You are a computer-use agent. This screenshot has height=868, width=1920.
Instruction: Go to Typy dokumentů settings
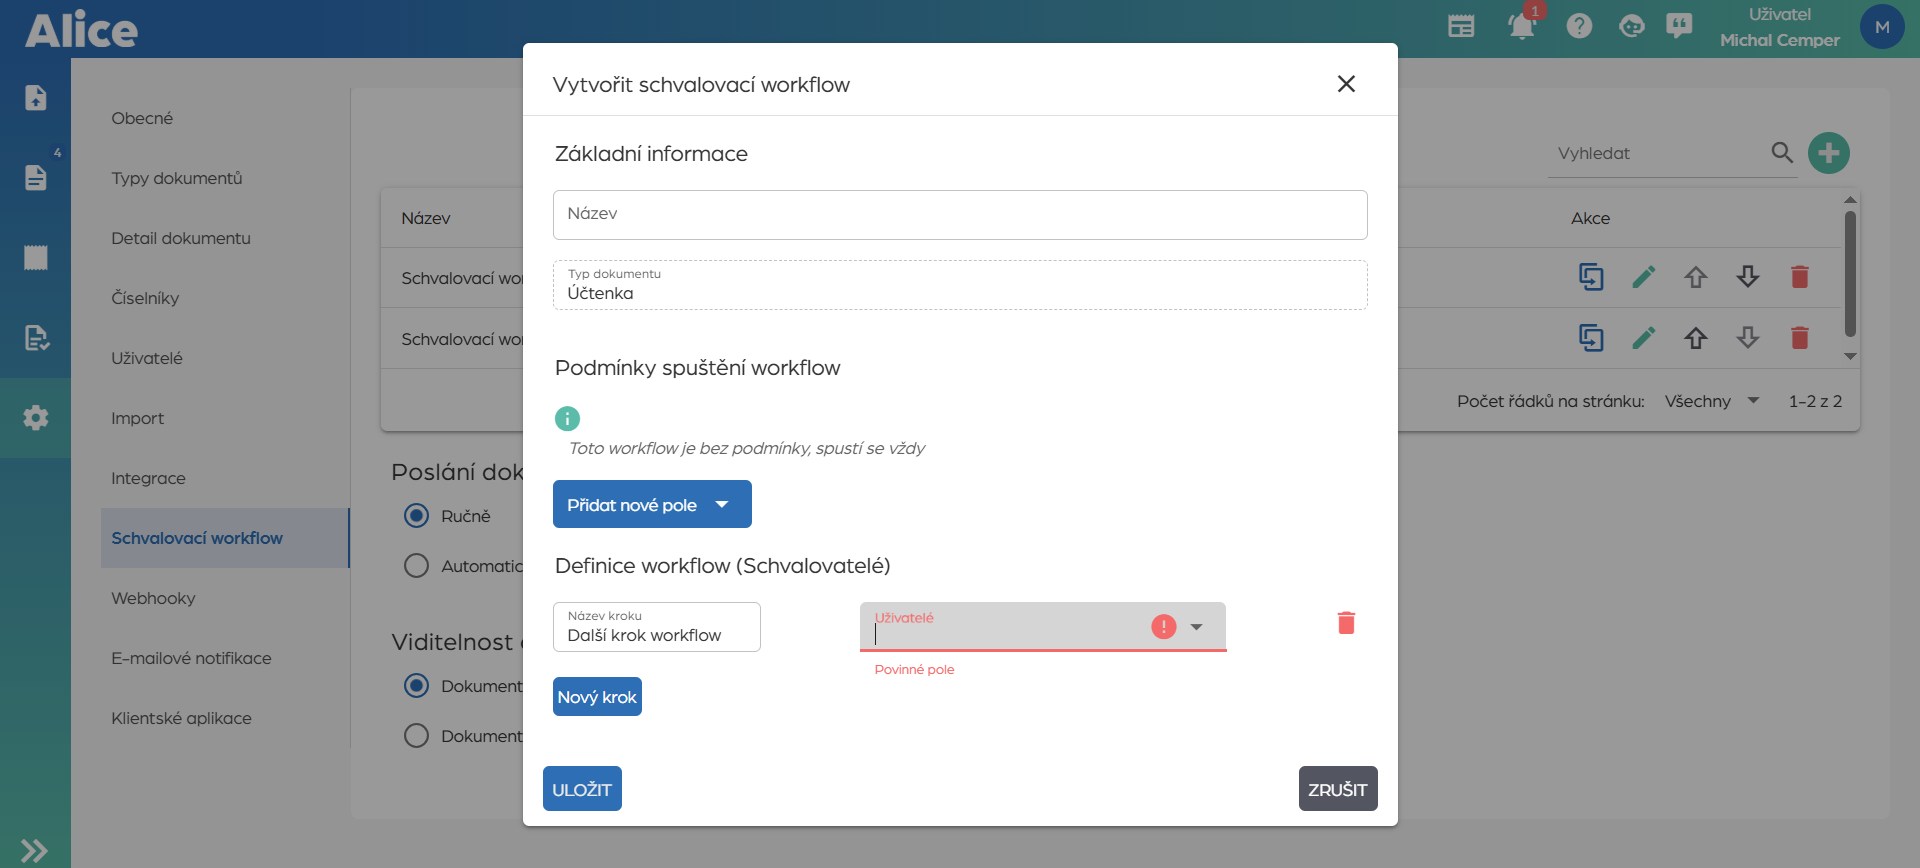177,178
